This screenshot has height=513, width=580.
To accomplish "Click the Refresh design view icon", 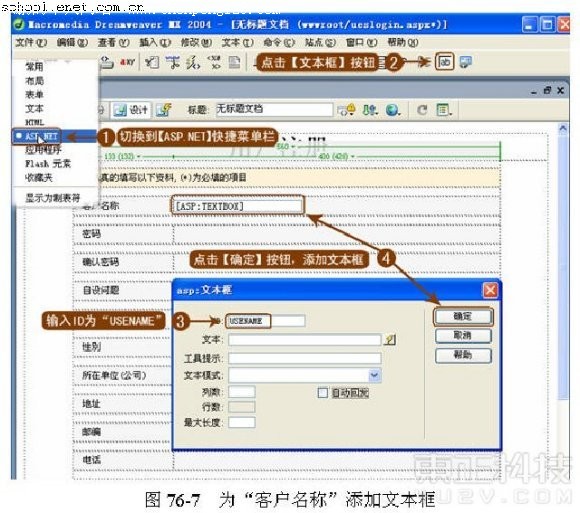I will [x=422, y=110].
